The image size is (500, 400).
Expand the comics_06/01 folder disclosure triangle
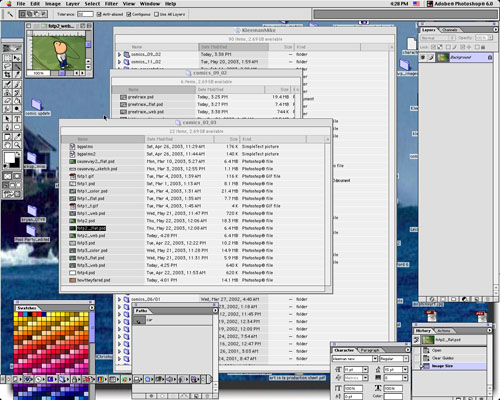119,299
